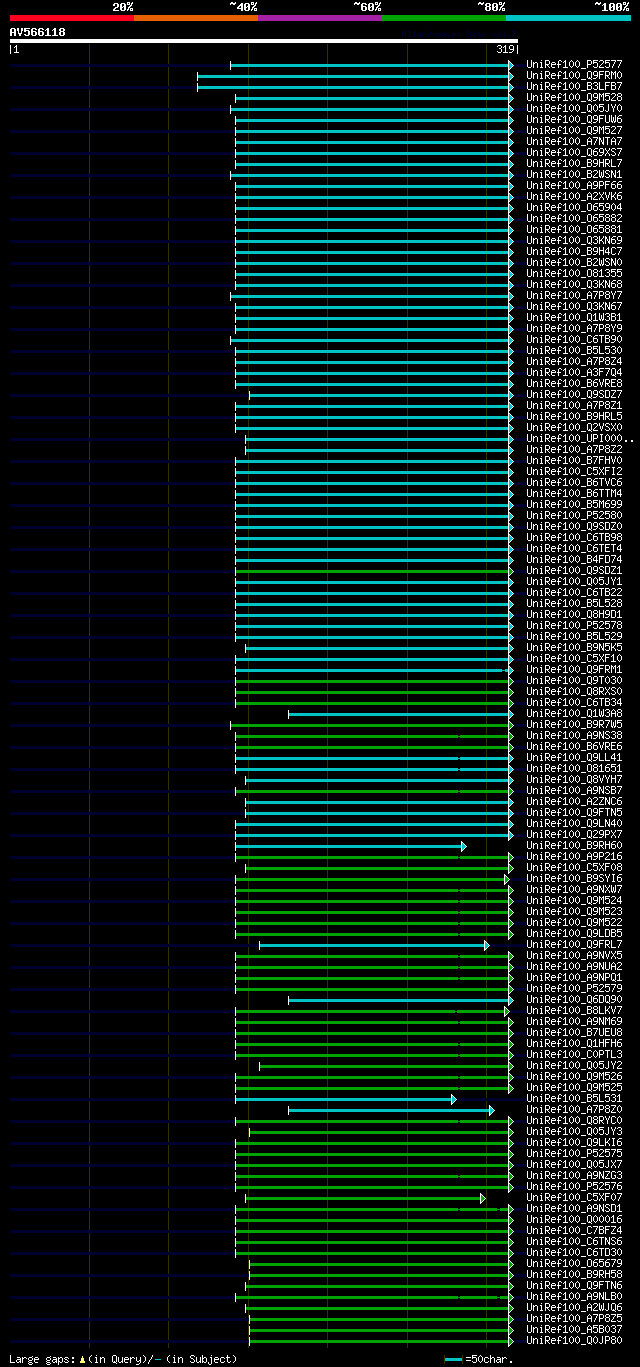The height and width of the screenshot is (1367, 640).
Task: Select label UniRef100_Q00016
Action: point(574,1220)
